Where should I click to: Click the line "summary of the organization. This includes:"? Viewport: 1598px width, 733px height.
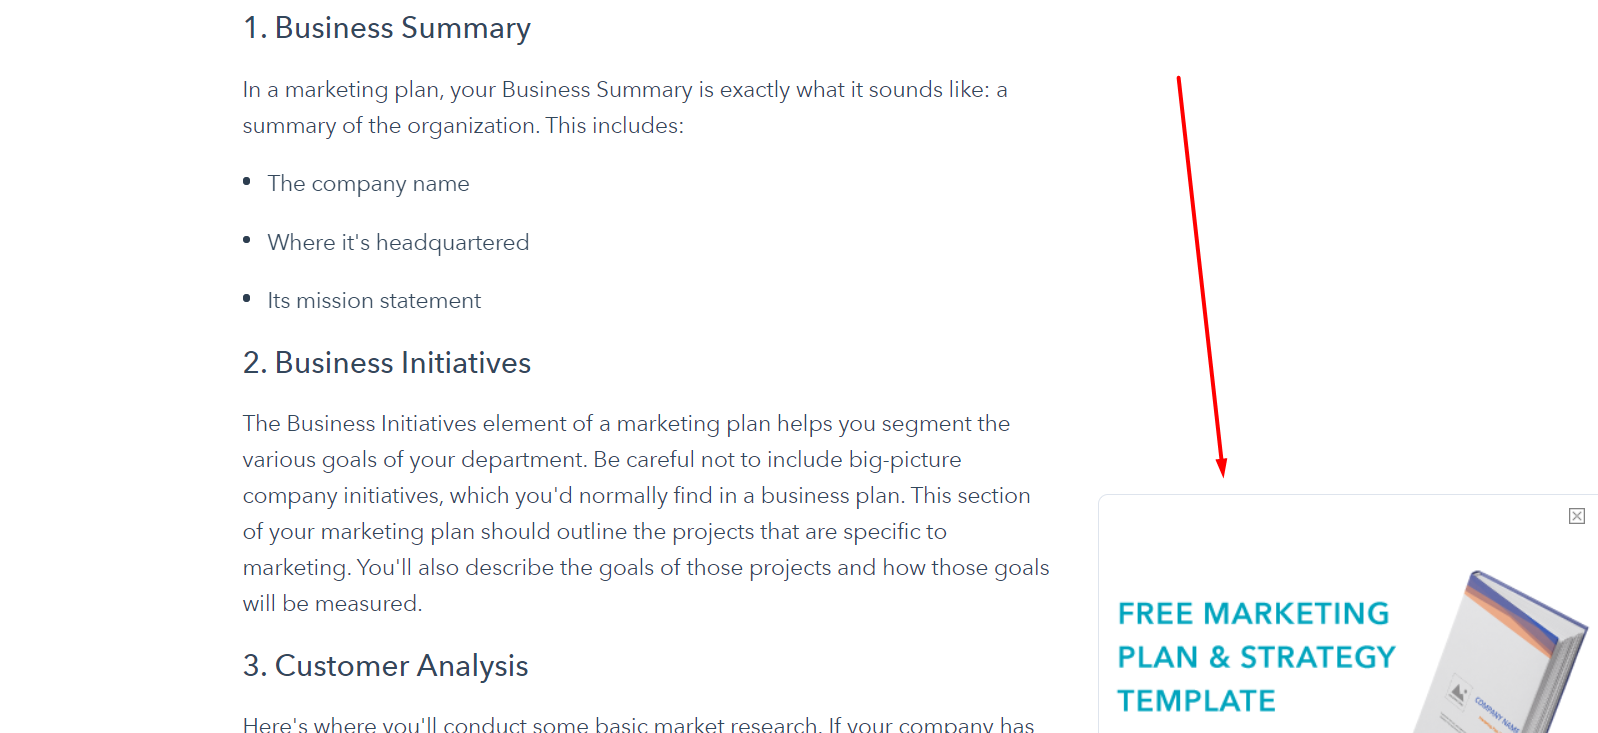[x=463, y=126]
